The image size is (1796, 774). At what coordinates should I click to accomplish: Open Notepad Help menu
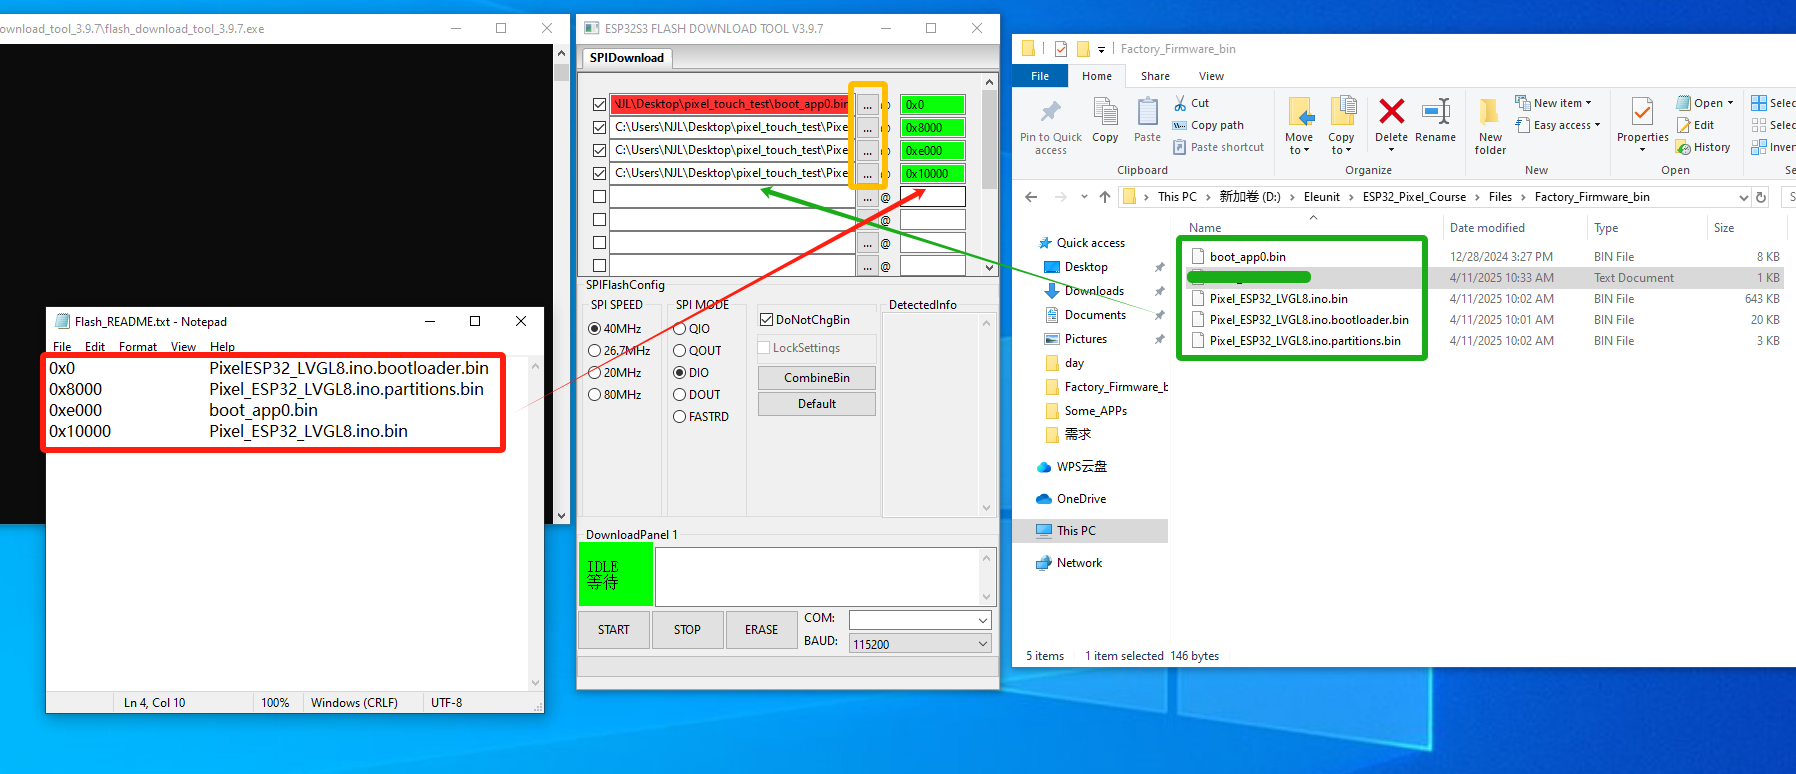[222, 347]
